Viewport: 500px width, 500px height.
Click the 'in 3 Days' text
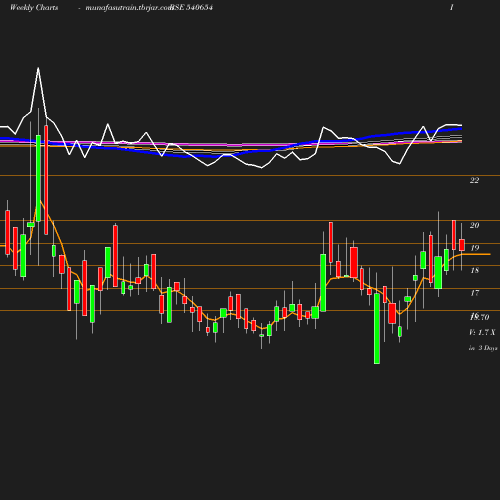tap(483, 348)
